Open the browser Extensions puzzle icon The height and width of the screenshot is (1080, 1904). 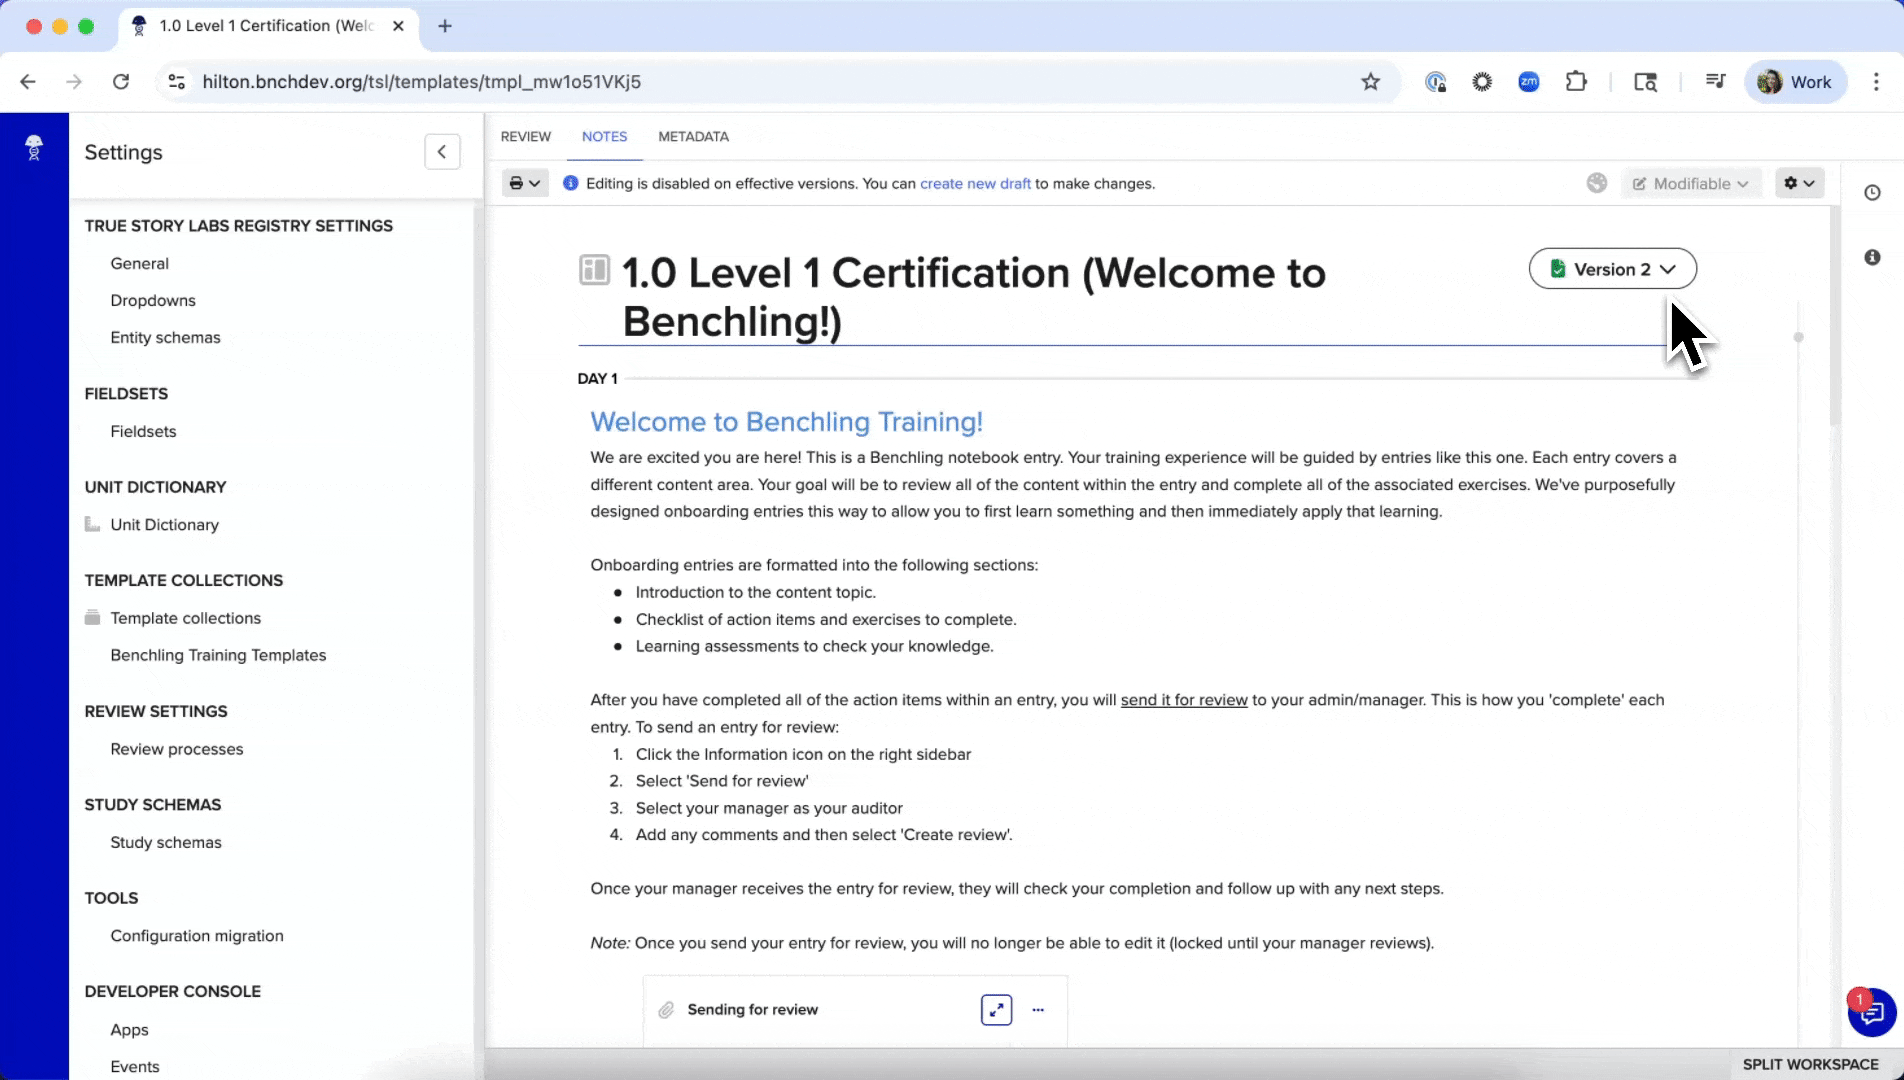pyautogui.click(x=1576, y=82)
